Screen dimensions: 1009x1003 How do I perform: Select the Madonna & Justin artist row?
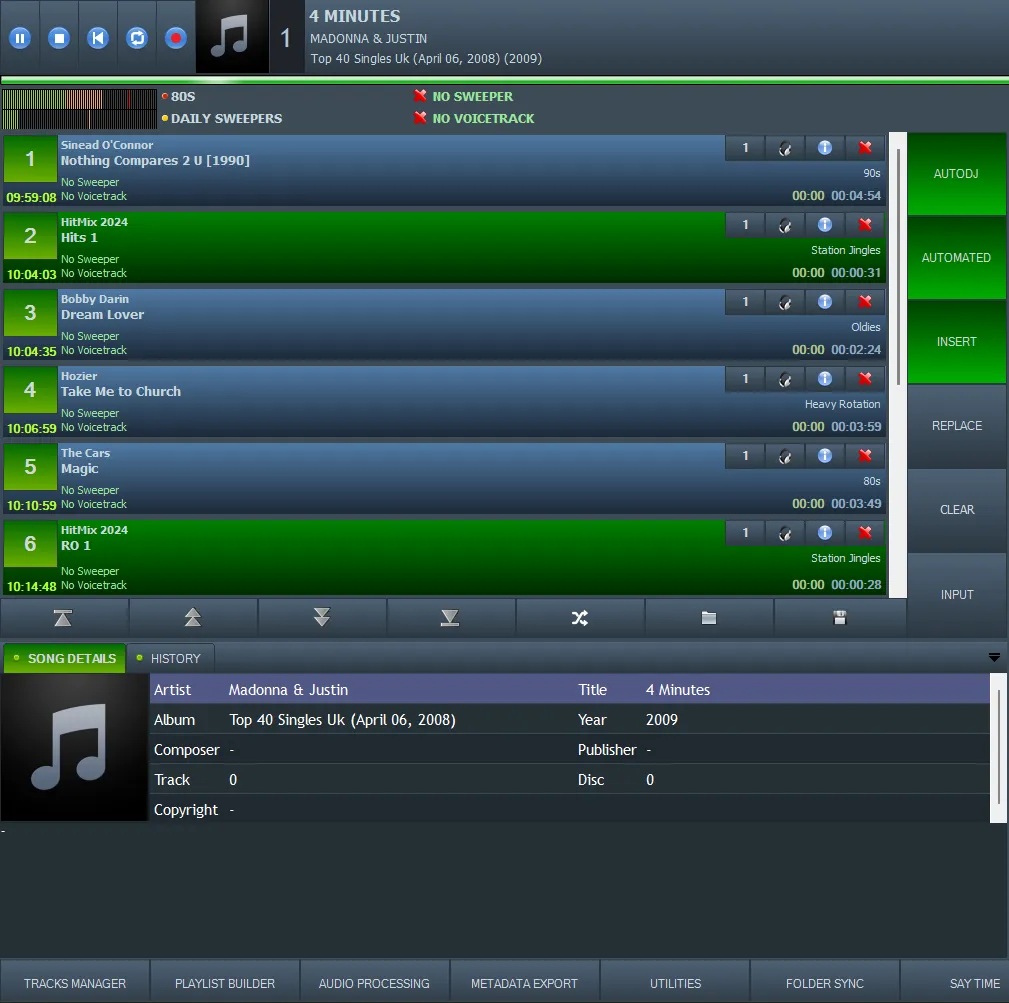pyautogui.click(x=569, y=689)
